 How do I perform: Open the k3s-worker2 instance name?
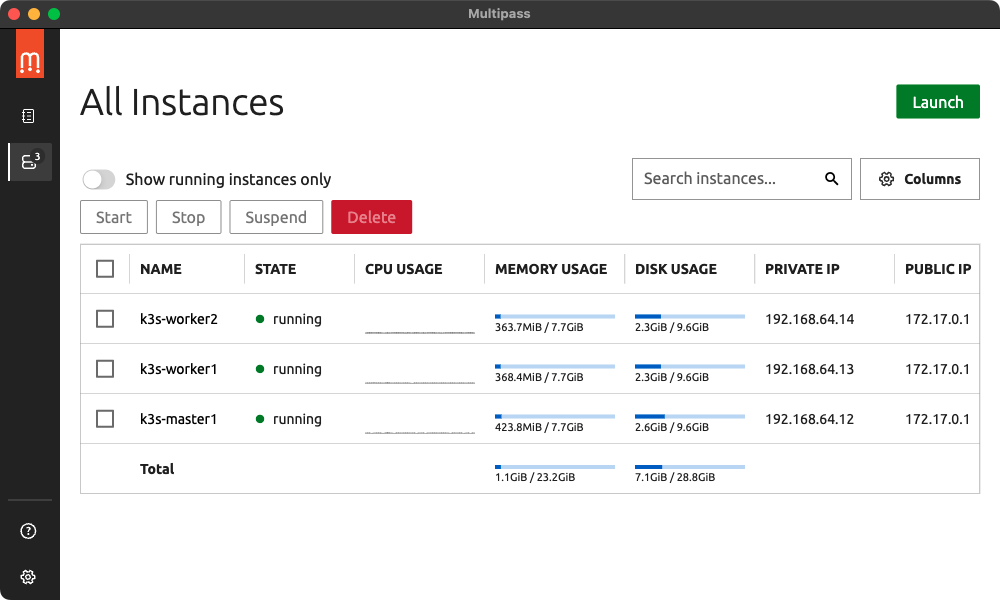tap(179, 319)
